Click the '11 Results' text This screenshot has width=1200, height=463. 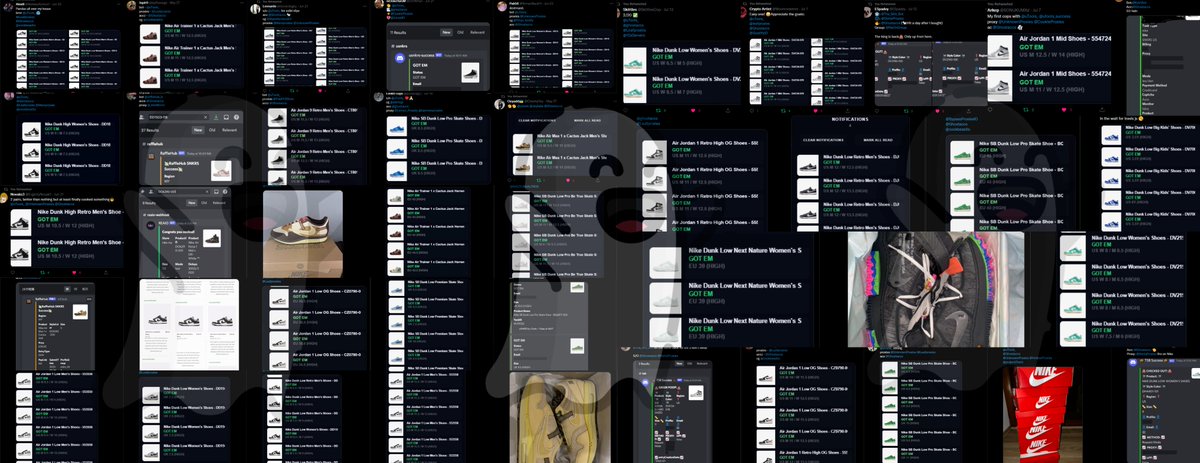pos(398,33)
